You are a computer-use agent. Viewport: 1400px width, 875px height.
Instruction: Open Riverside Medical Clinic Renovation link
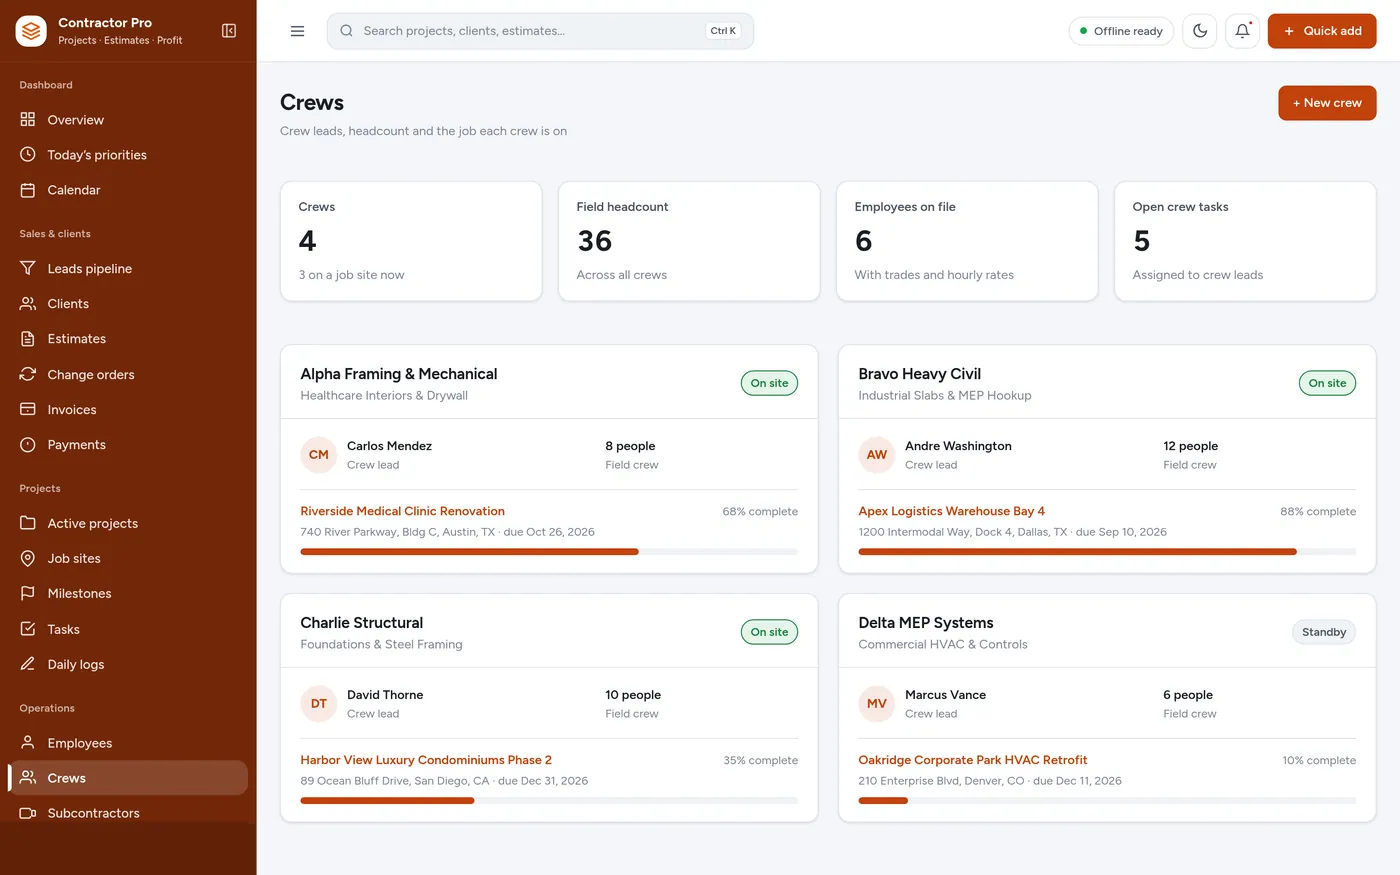[402, 511]
